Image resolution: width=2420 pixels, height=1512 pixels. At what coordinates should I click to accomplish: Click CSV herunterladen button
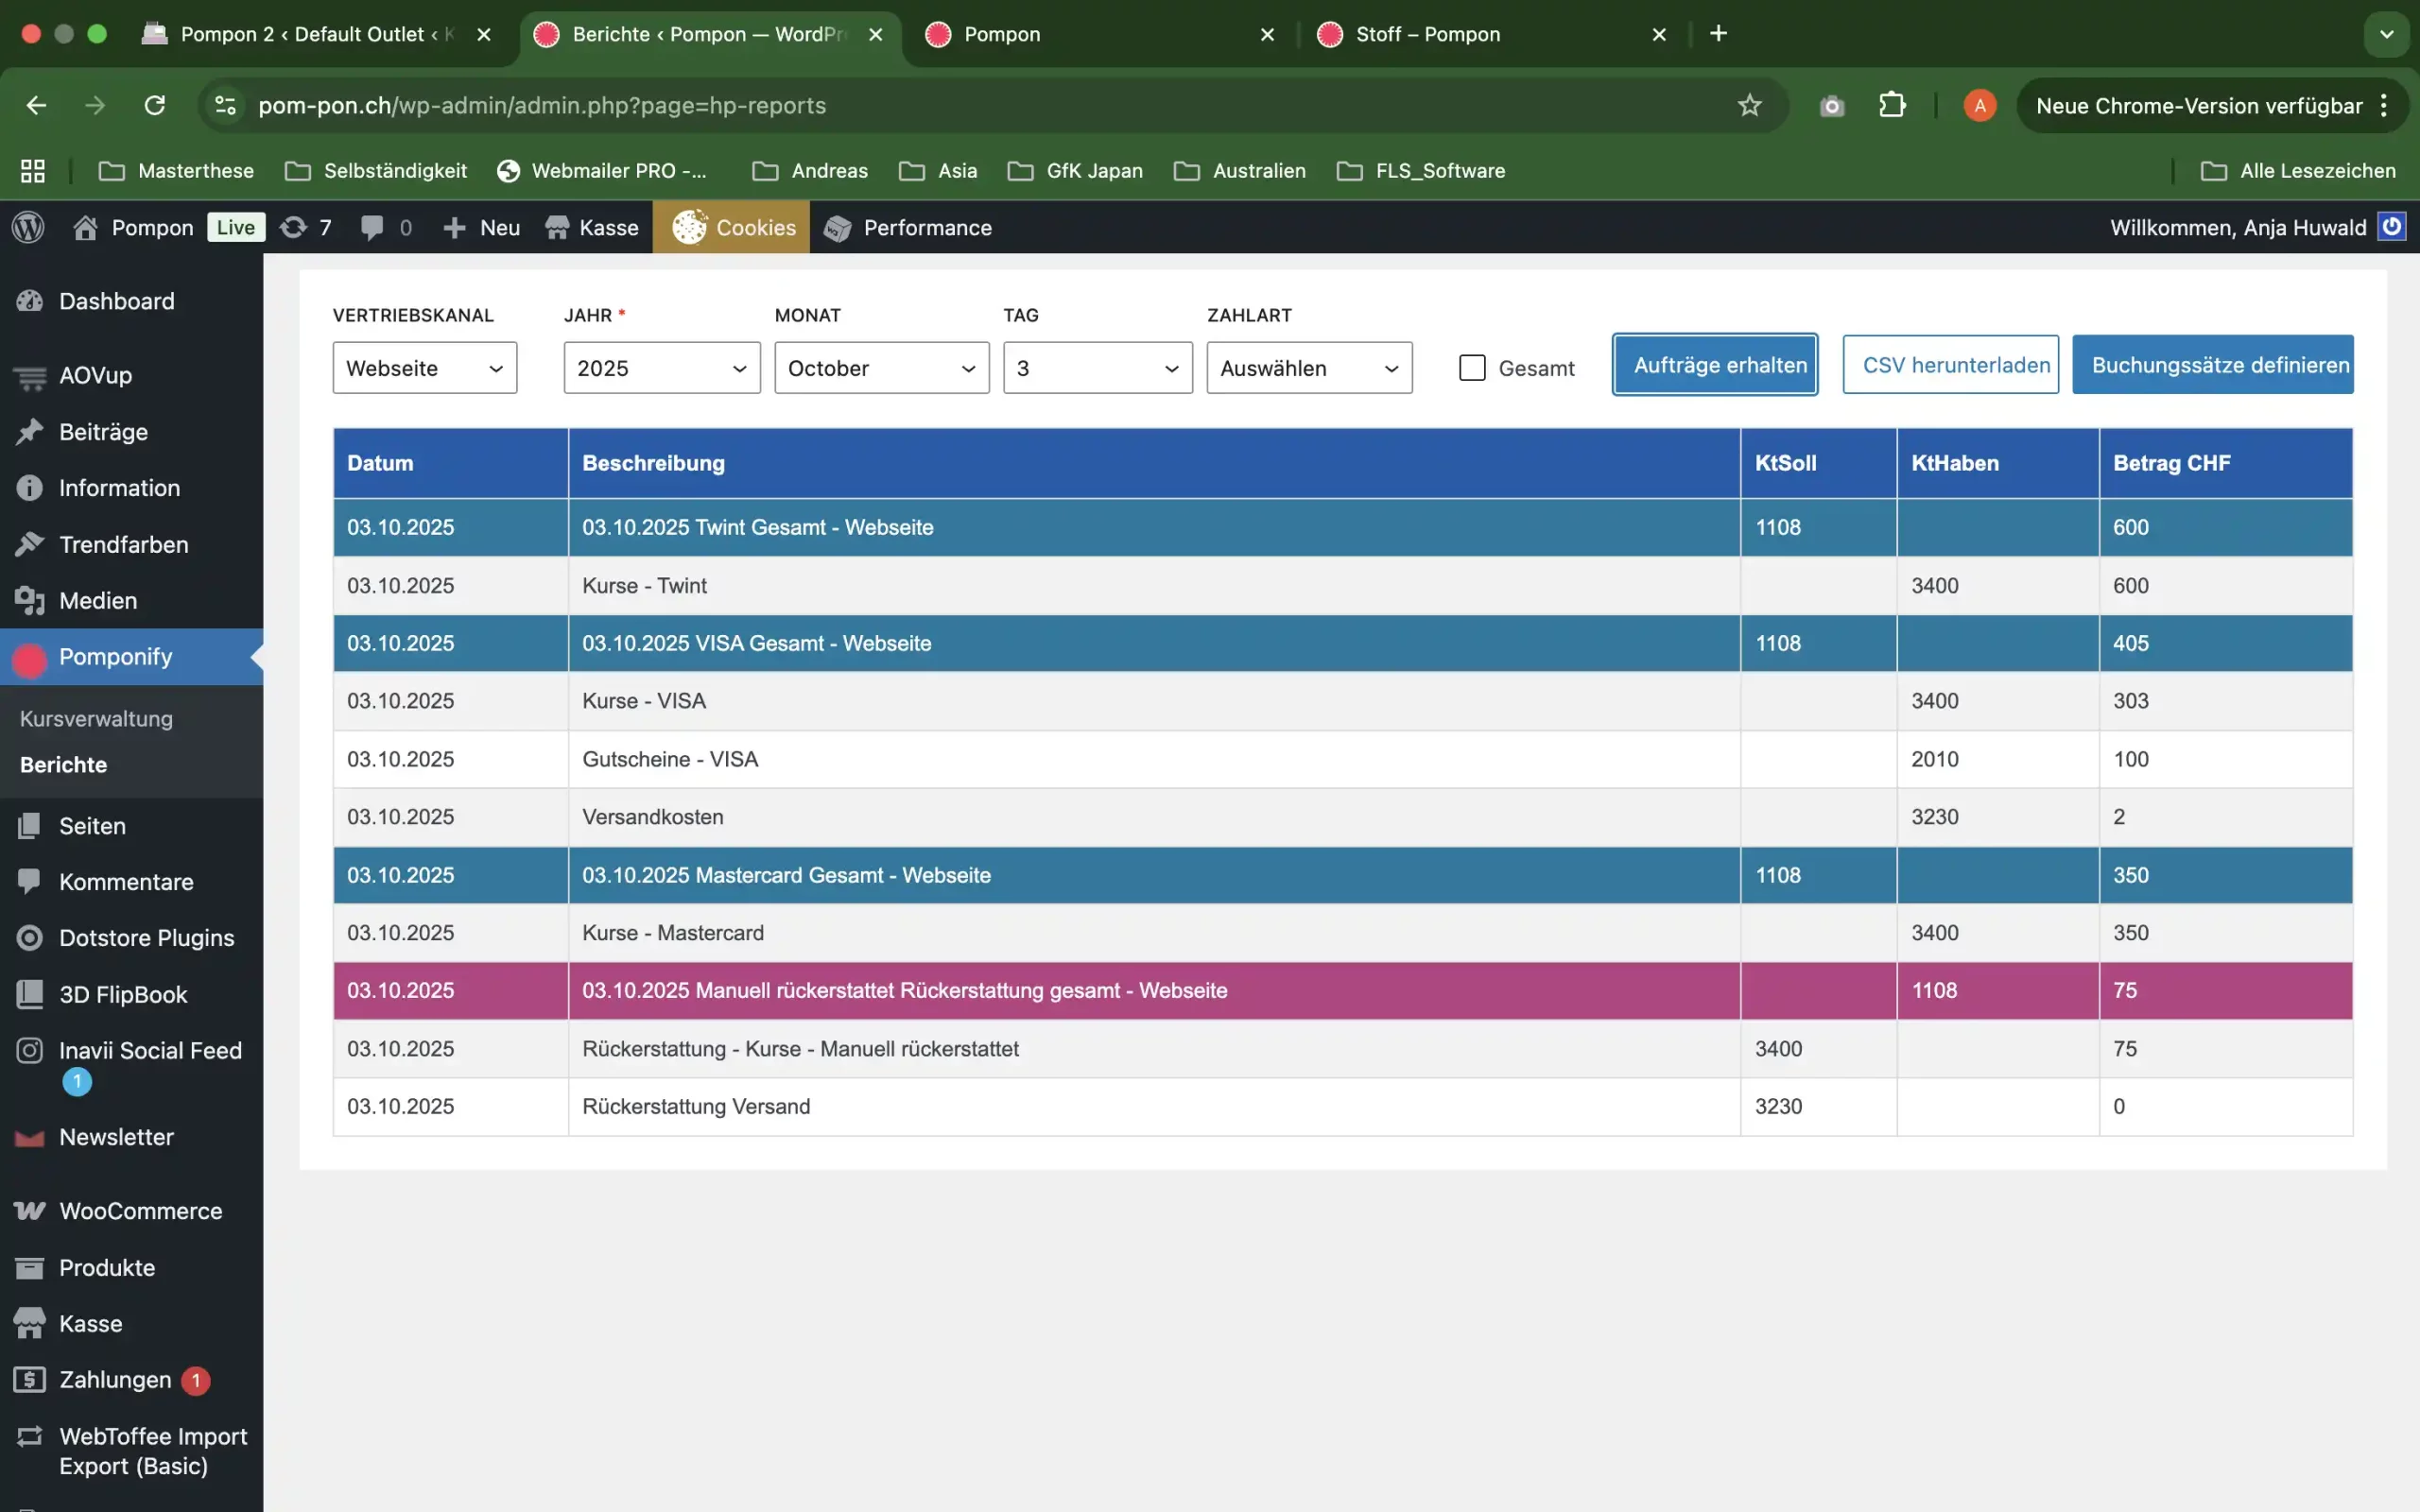coord(1950,365)
